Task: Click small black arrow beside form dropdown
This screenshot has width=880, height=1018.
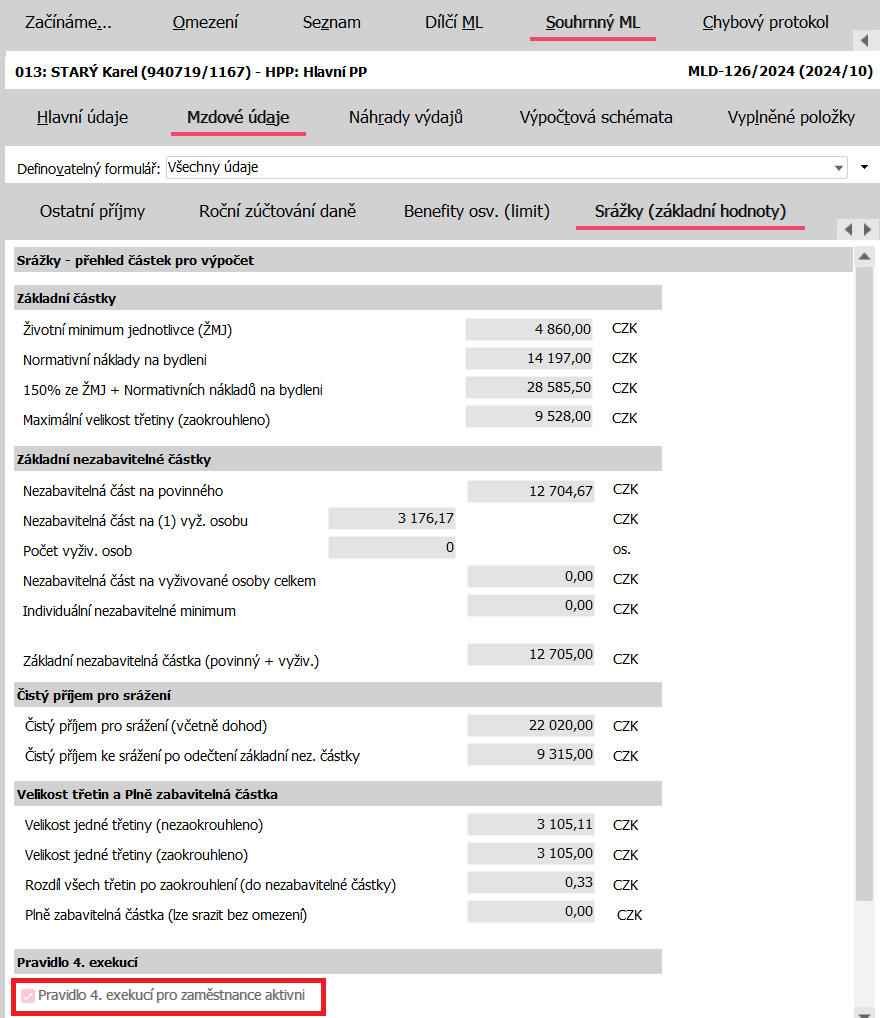Action: [x=865, y=168]
